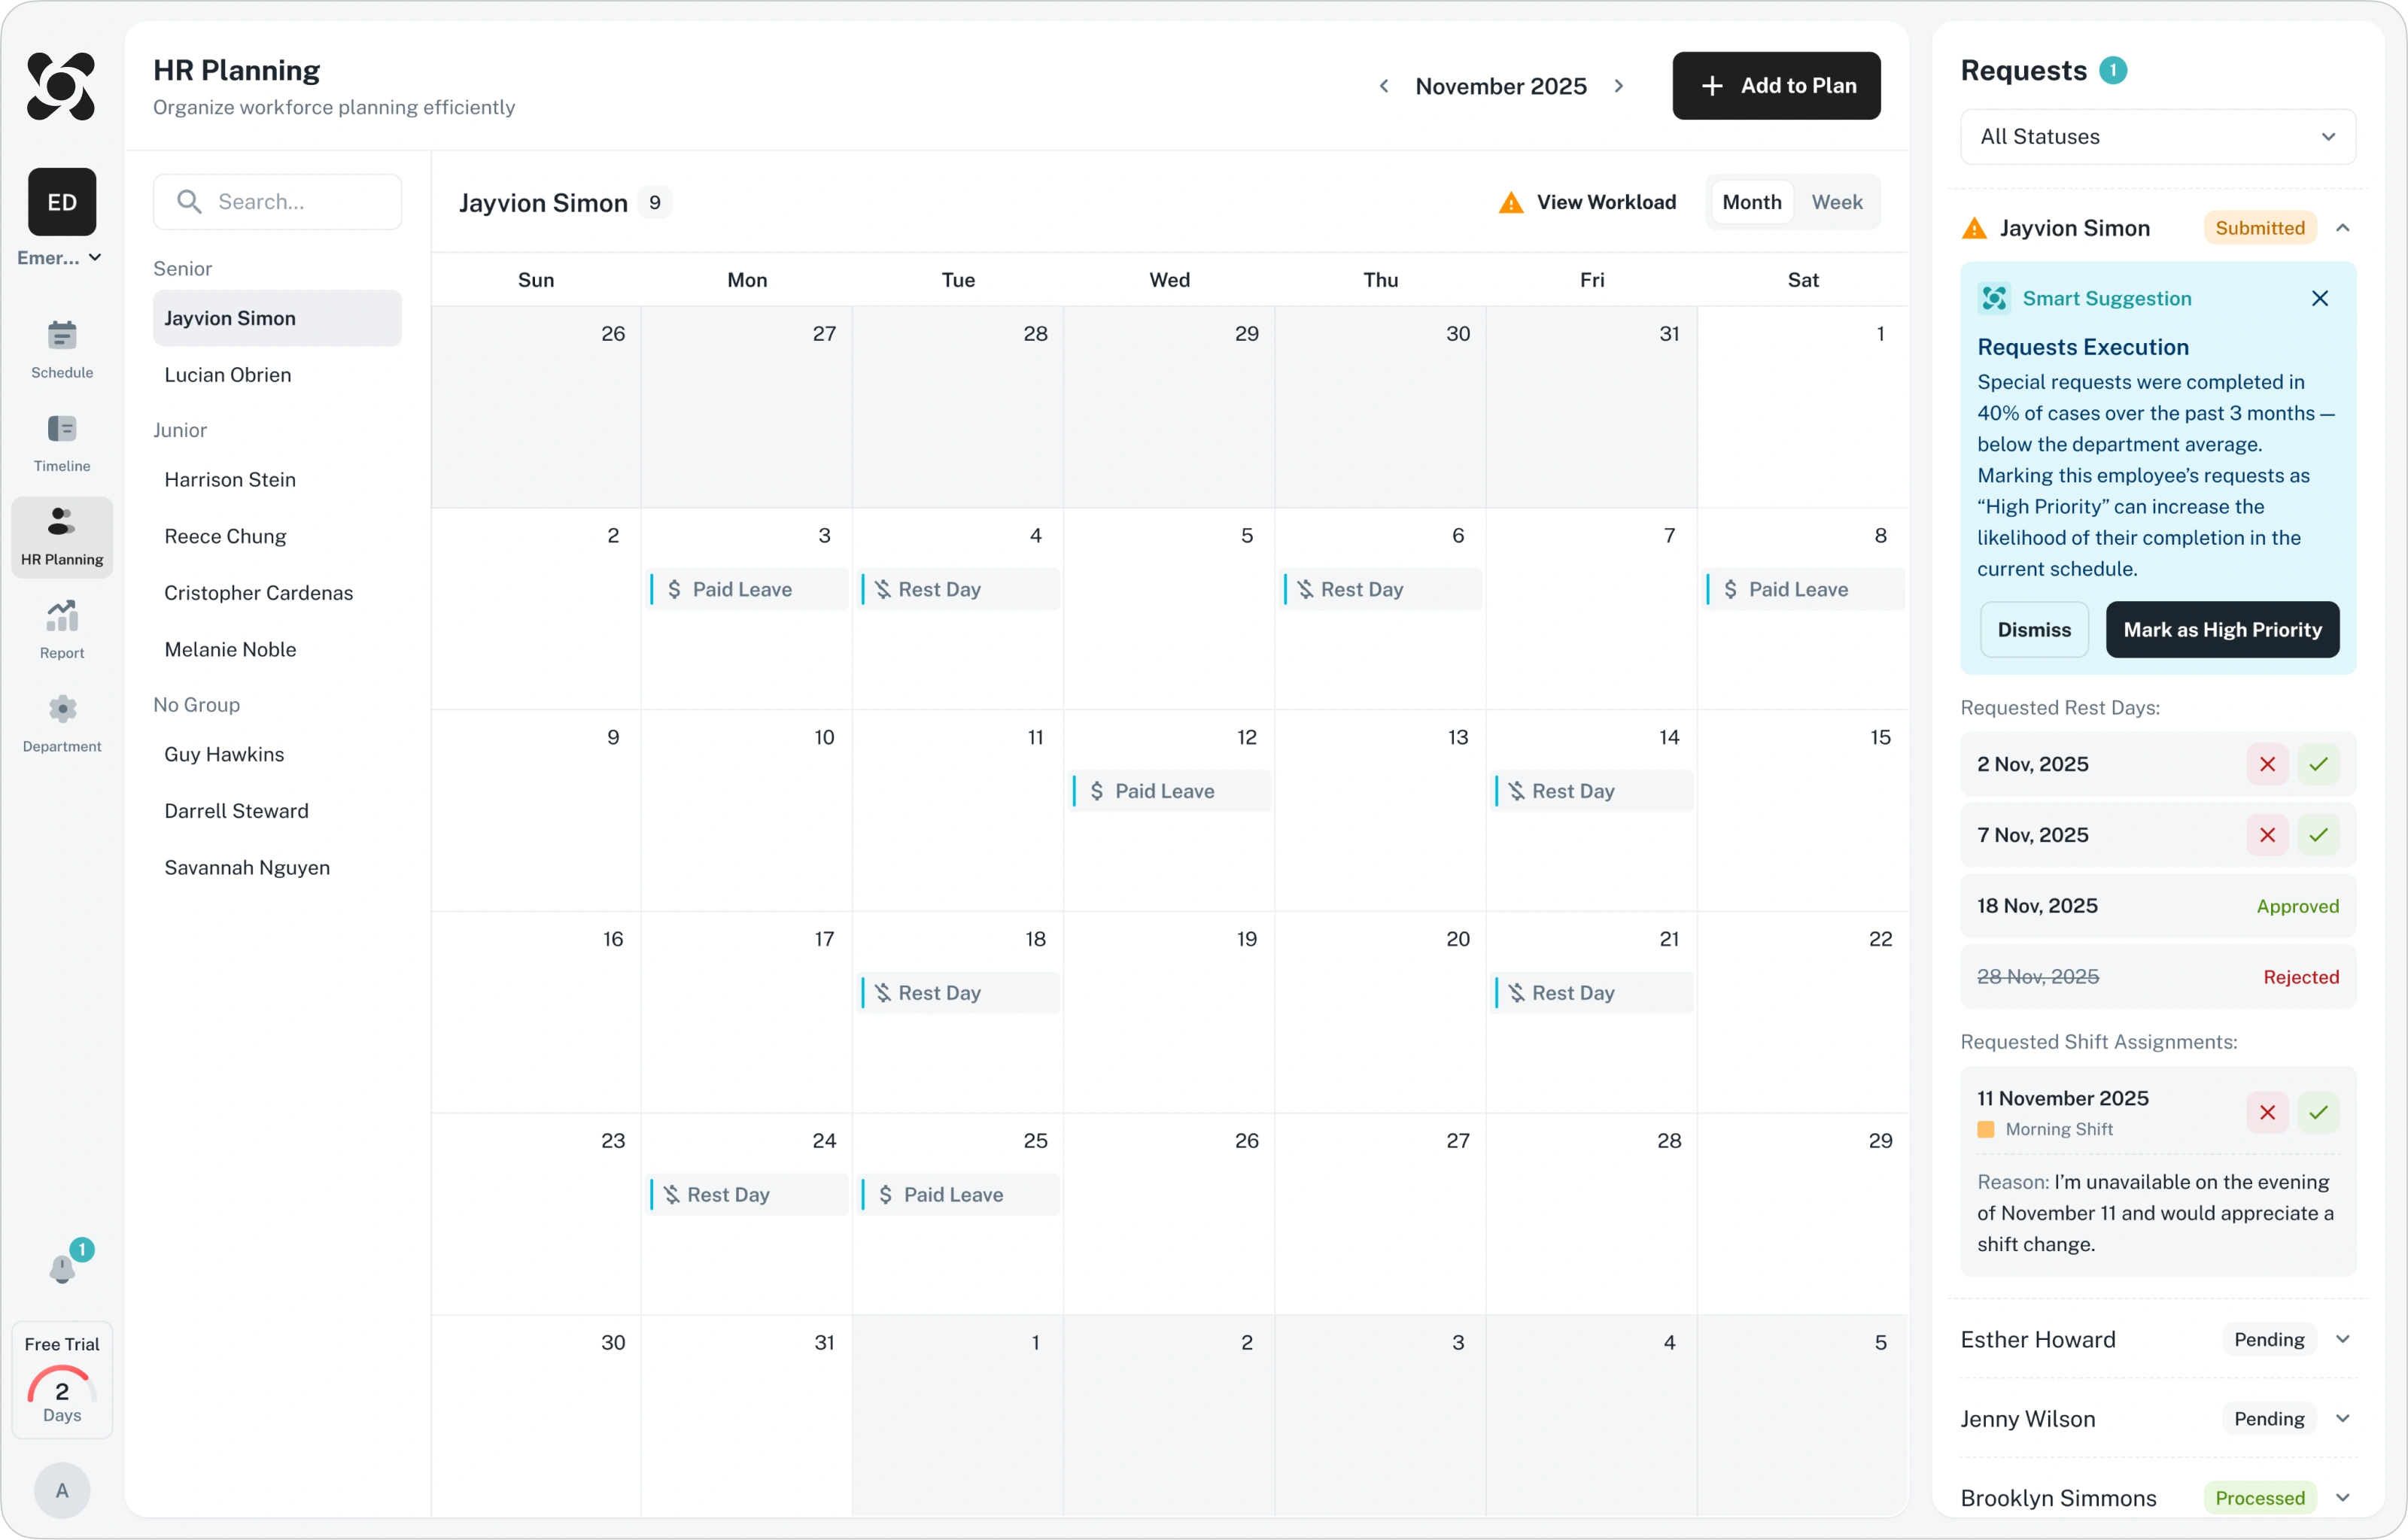This screenshot has height=1540, width=2408.
Task: Collapse Jayvion Simon's request section
Action: coord(2342,228)
